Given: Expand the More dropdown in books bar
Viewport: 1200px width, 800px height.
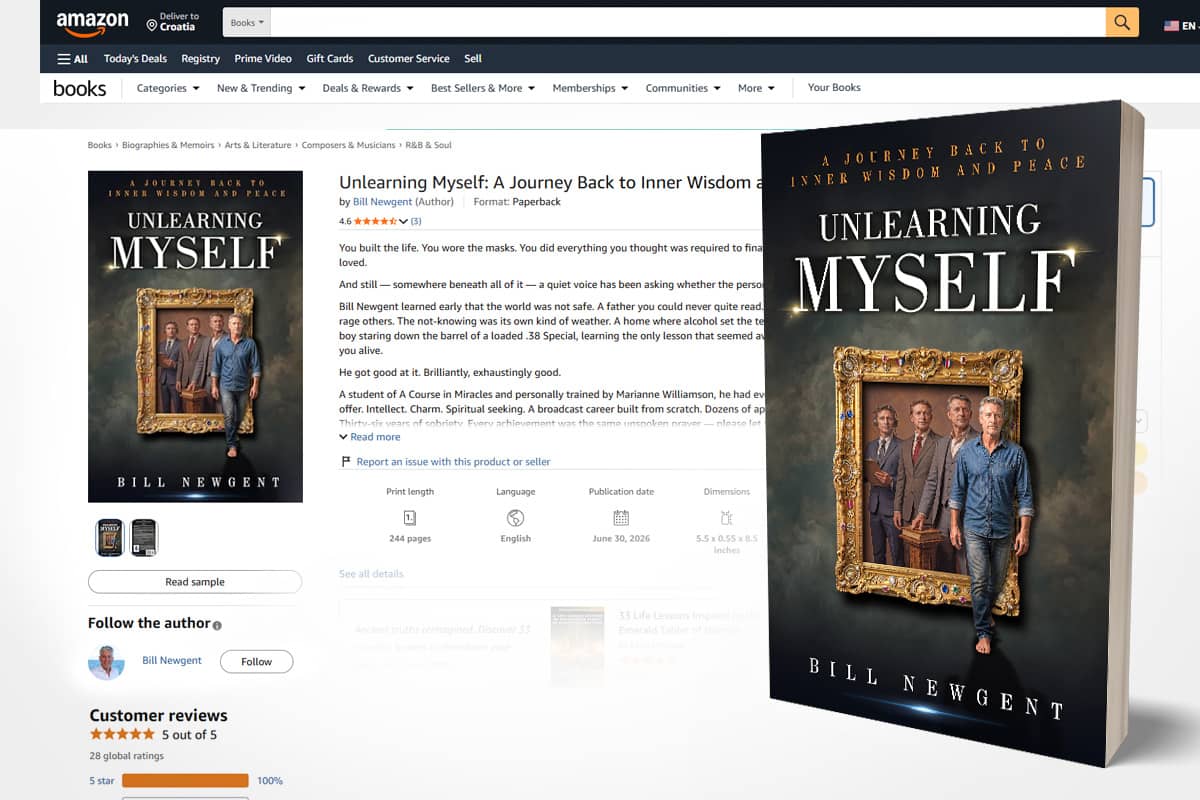Looking at the screenshot, I should point(756,88).
